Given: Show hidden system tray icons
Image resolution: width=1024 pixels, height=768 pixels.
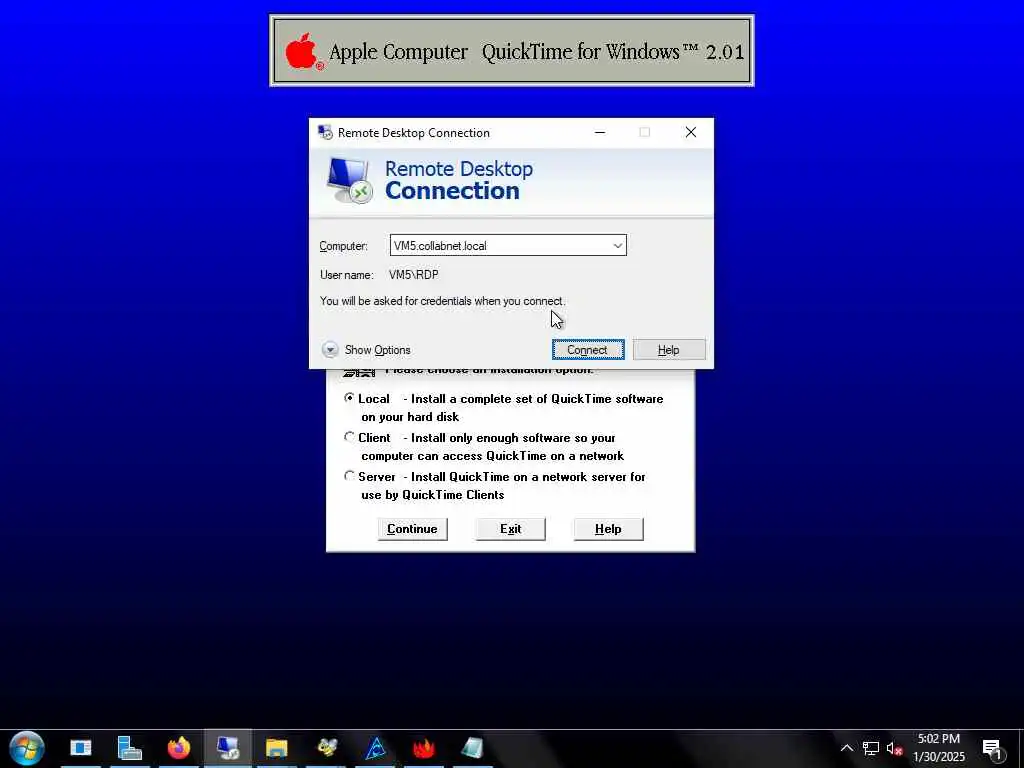Looking at the screenshot, I should click(x=846, y=748).
